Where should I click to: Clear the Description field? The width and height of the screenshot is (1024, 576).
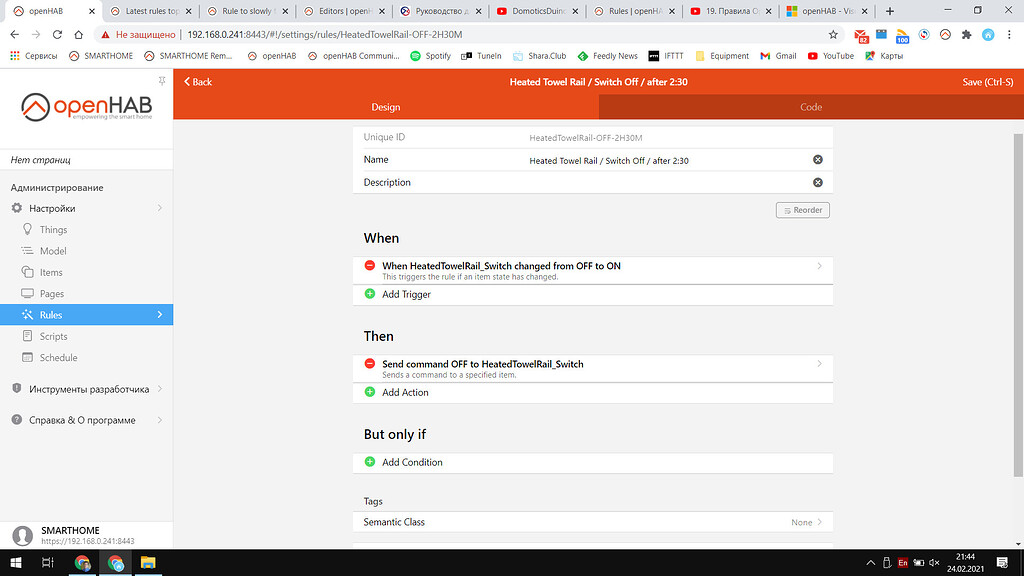[817, 182]
